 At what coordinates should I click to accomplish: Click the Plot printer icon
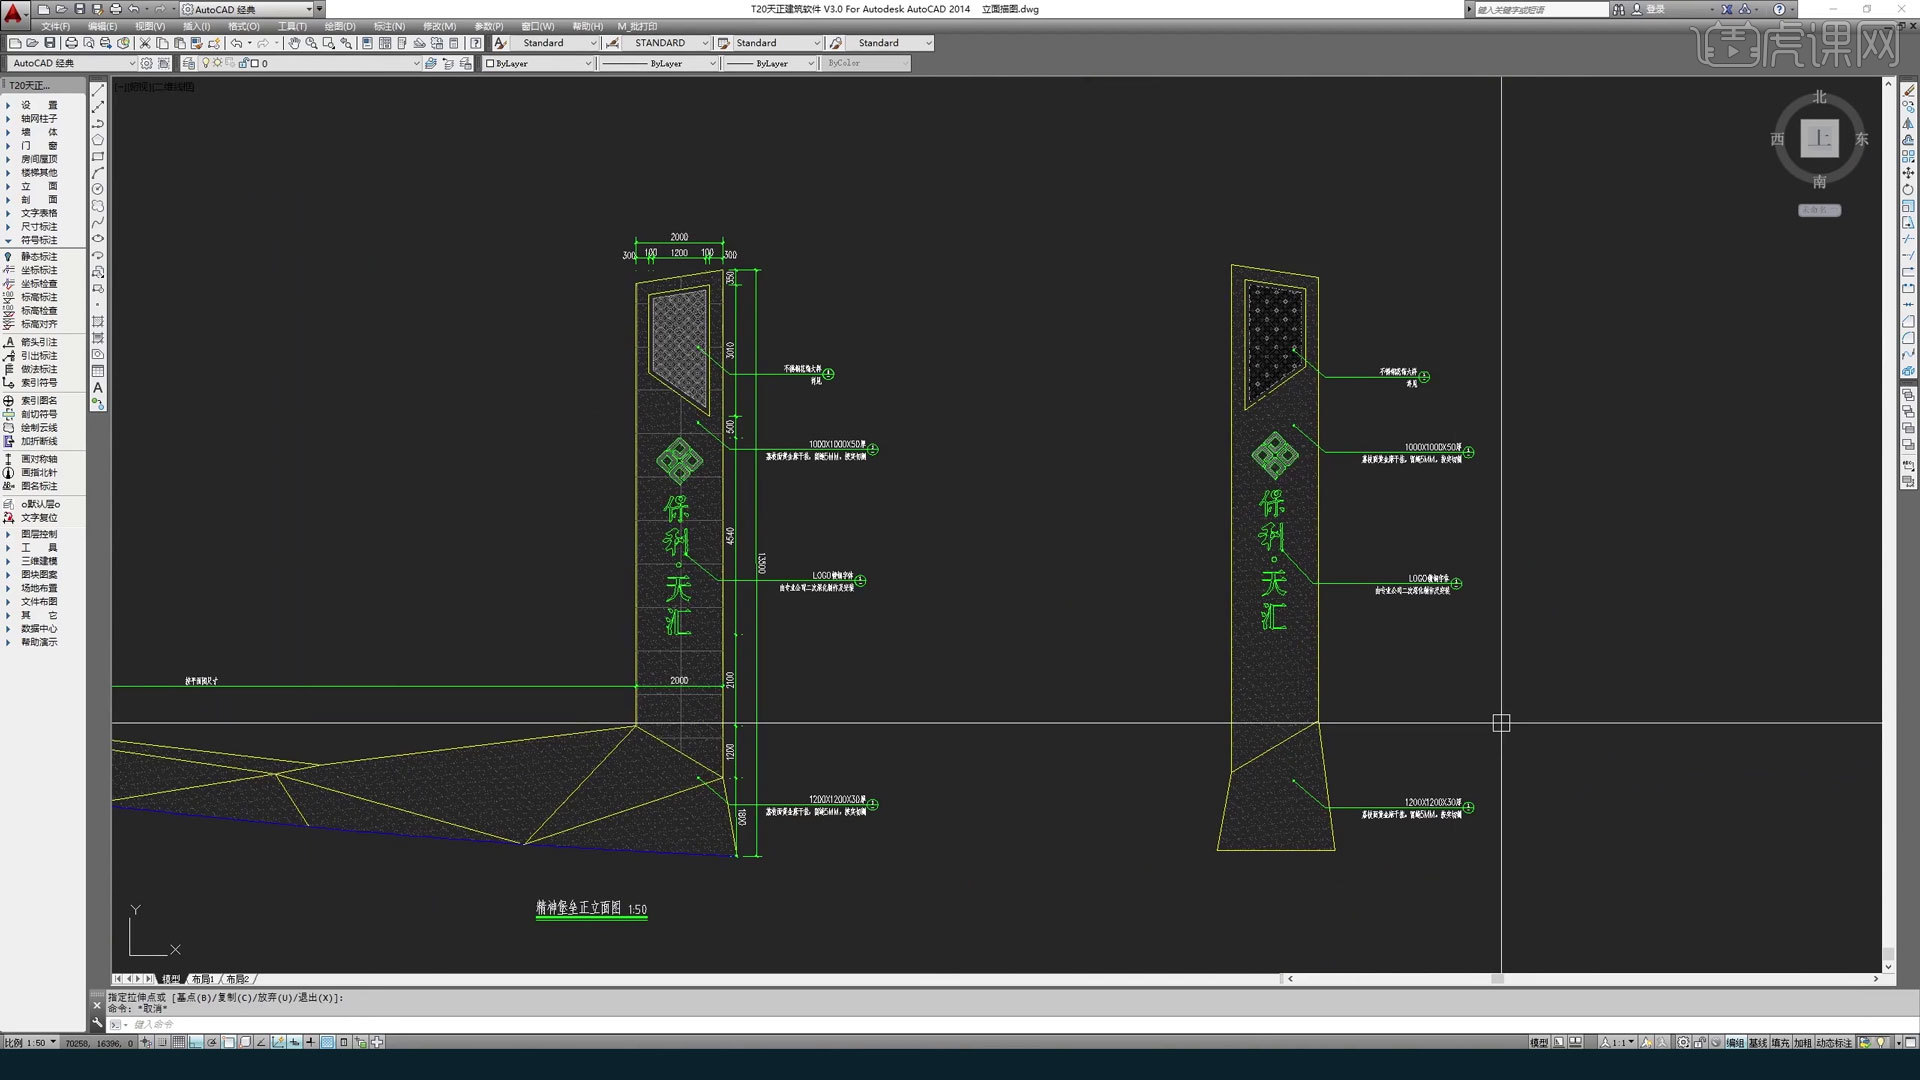[71, 43]
